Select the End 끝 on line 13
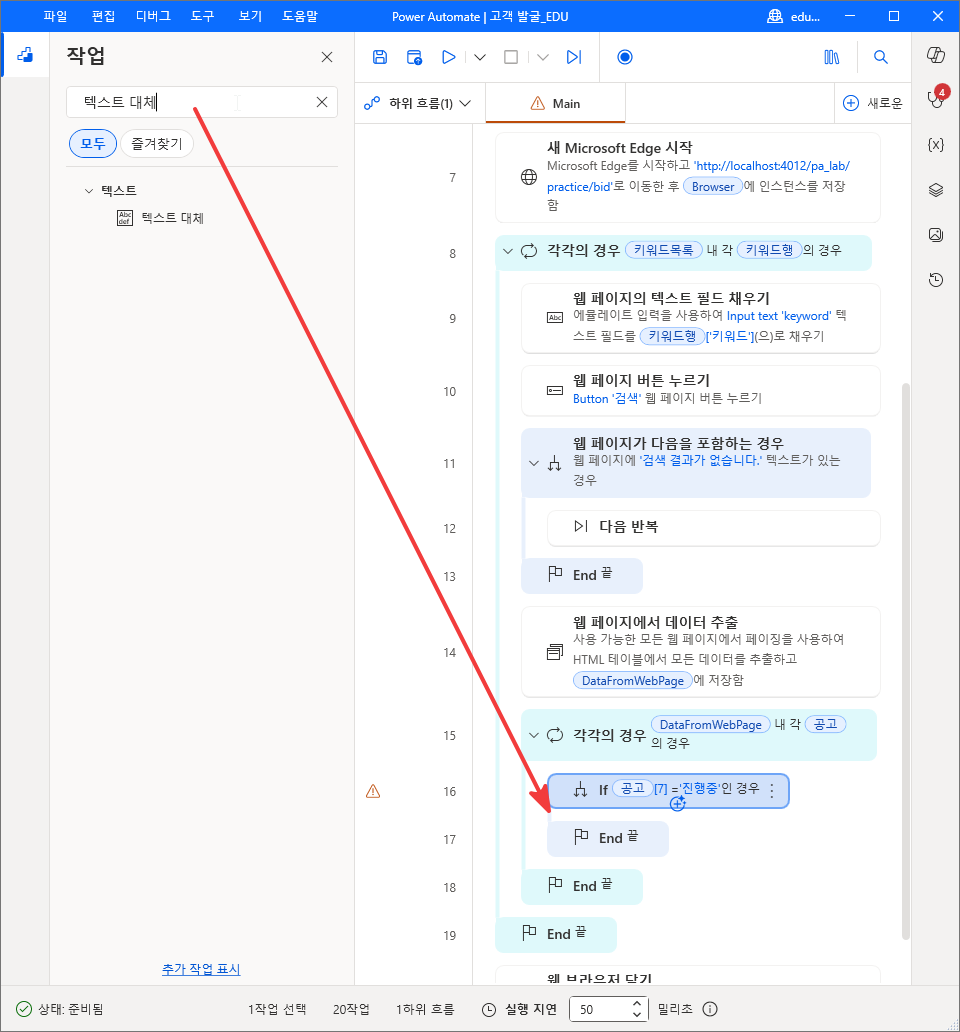The image size is (960, 1032). [582, 576]
